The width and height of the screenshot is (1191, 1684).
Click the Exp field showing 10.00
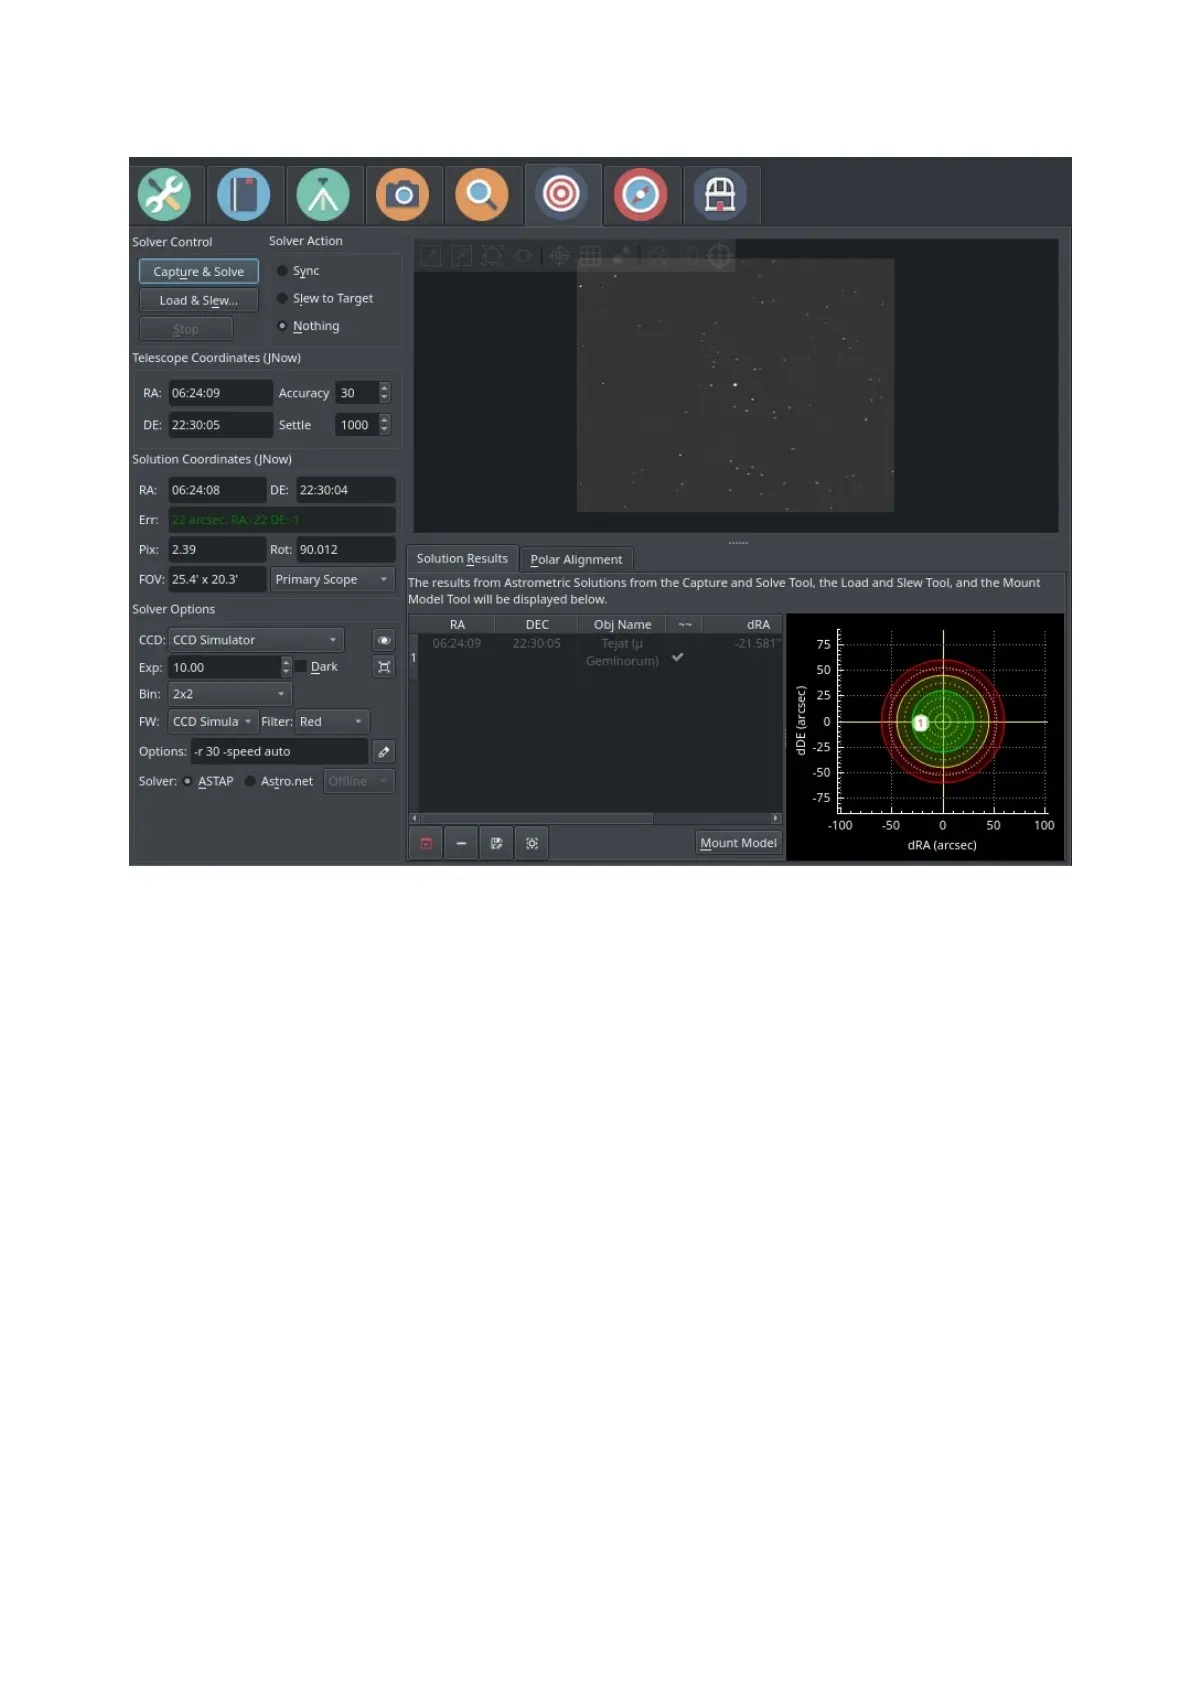(x=224, y=667)
